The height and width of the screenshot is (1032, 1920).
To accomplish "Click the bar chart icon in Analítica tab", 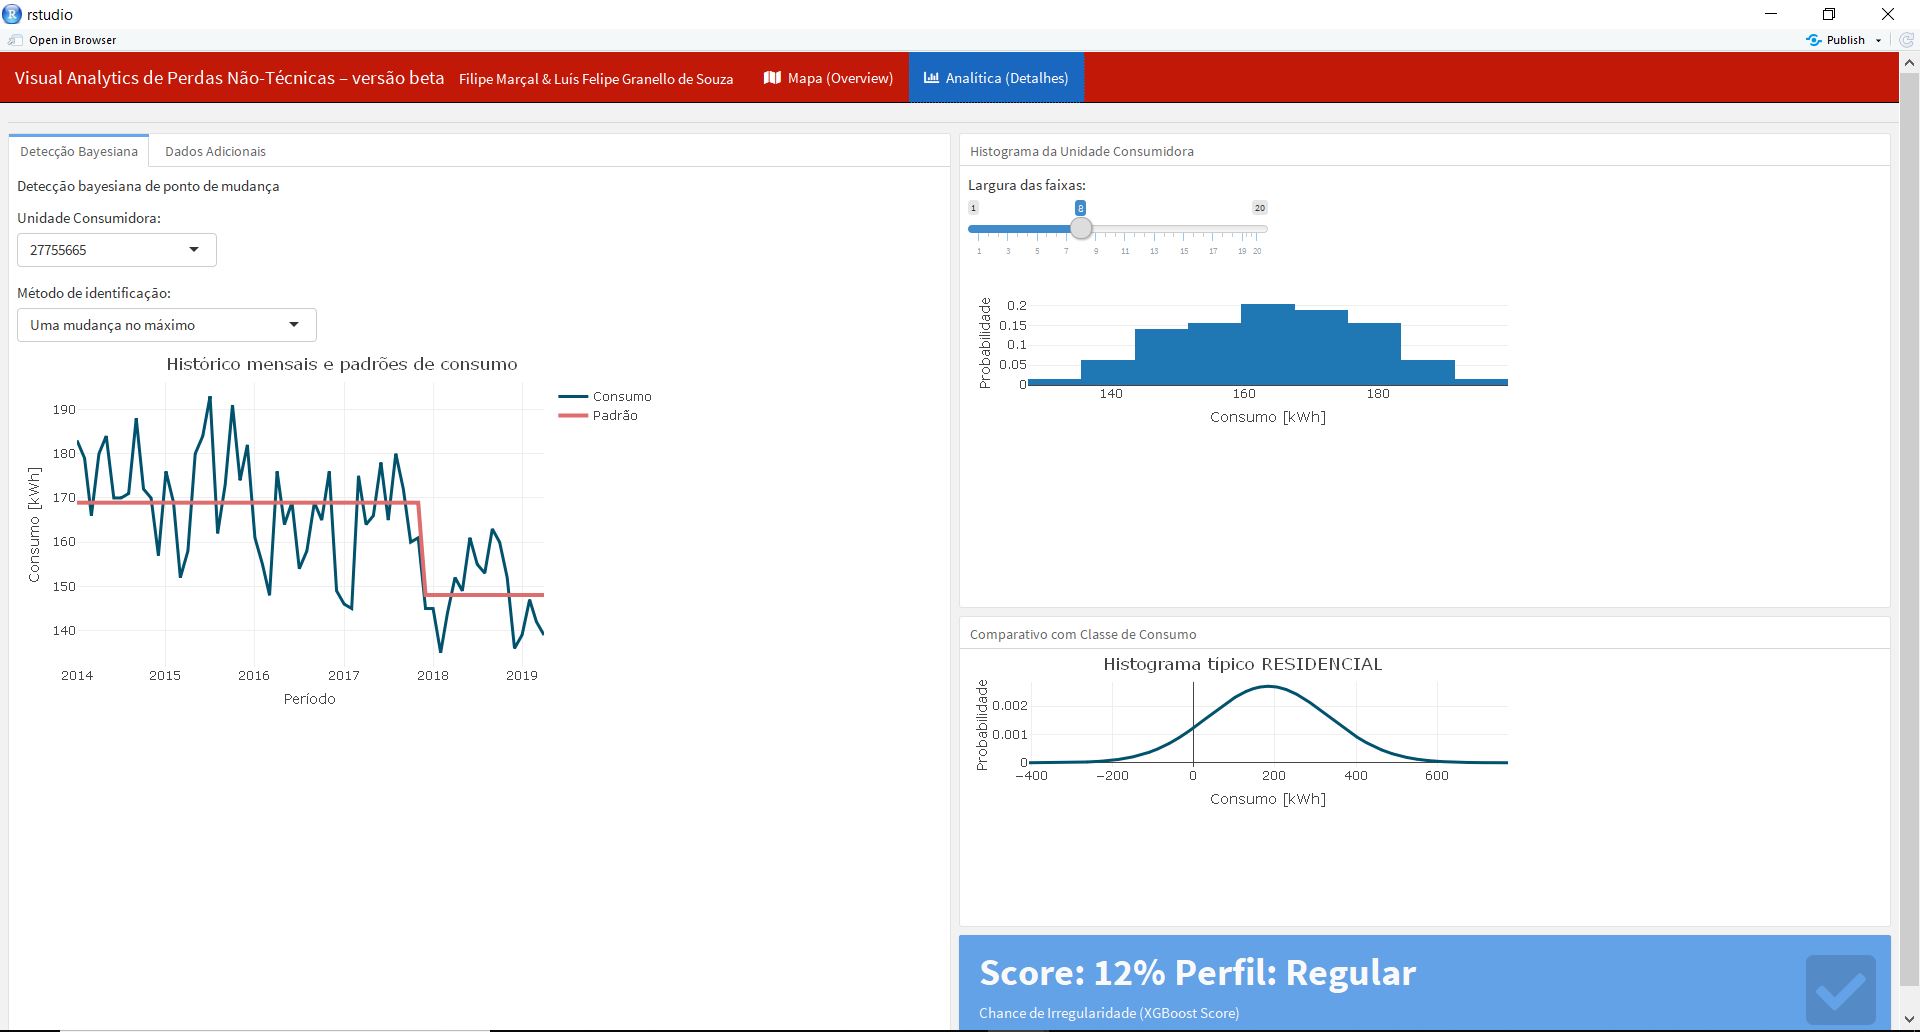I will (x=931, y=78).
